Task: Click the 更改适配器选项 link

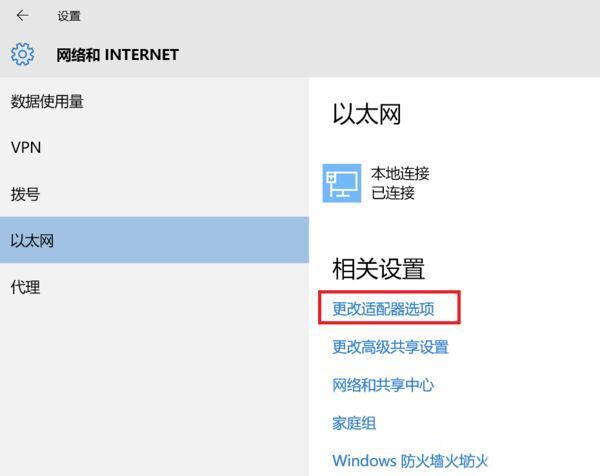Action: coord(384,309)
